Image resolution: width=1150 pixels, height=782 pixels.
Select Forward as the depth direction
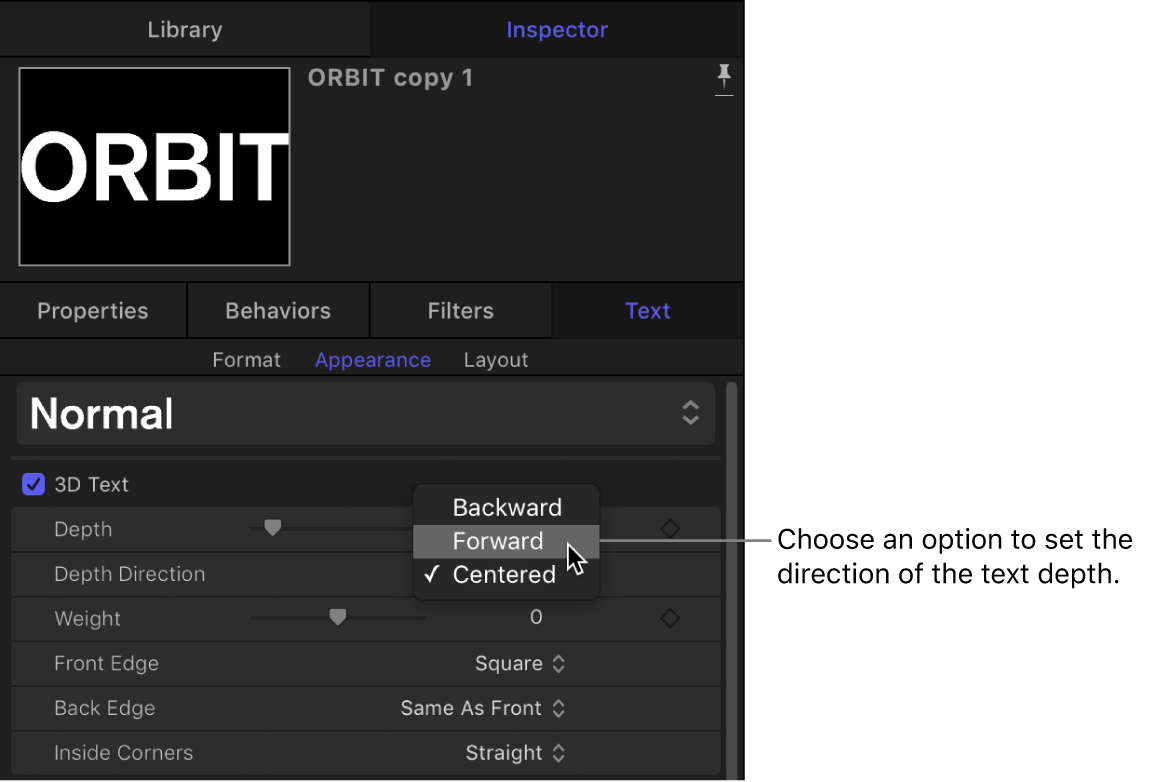pyautogui.click(x=498, y=541)
